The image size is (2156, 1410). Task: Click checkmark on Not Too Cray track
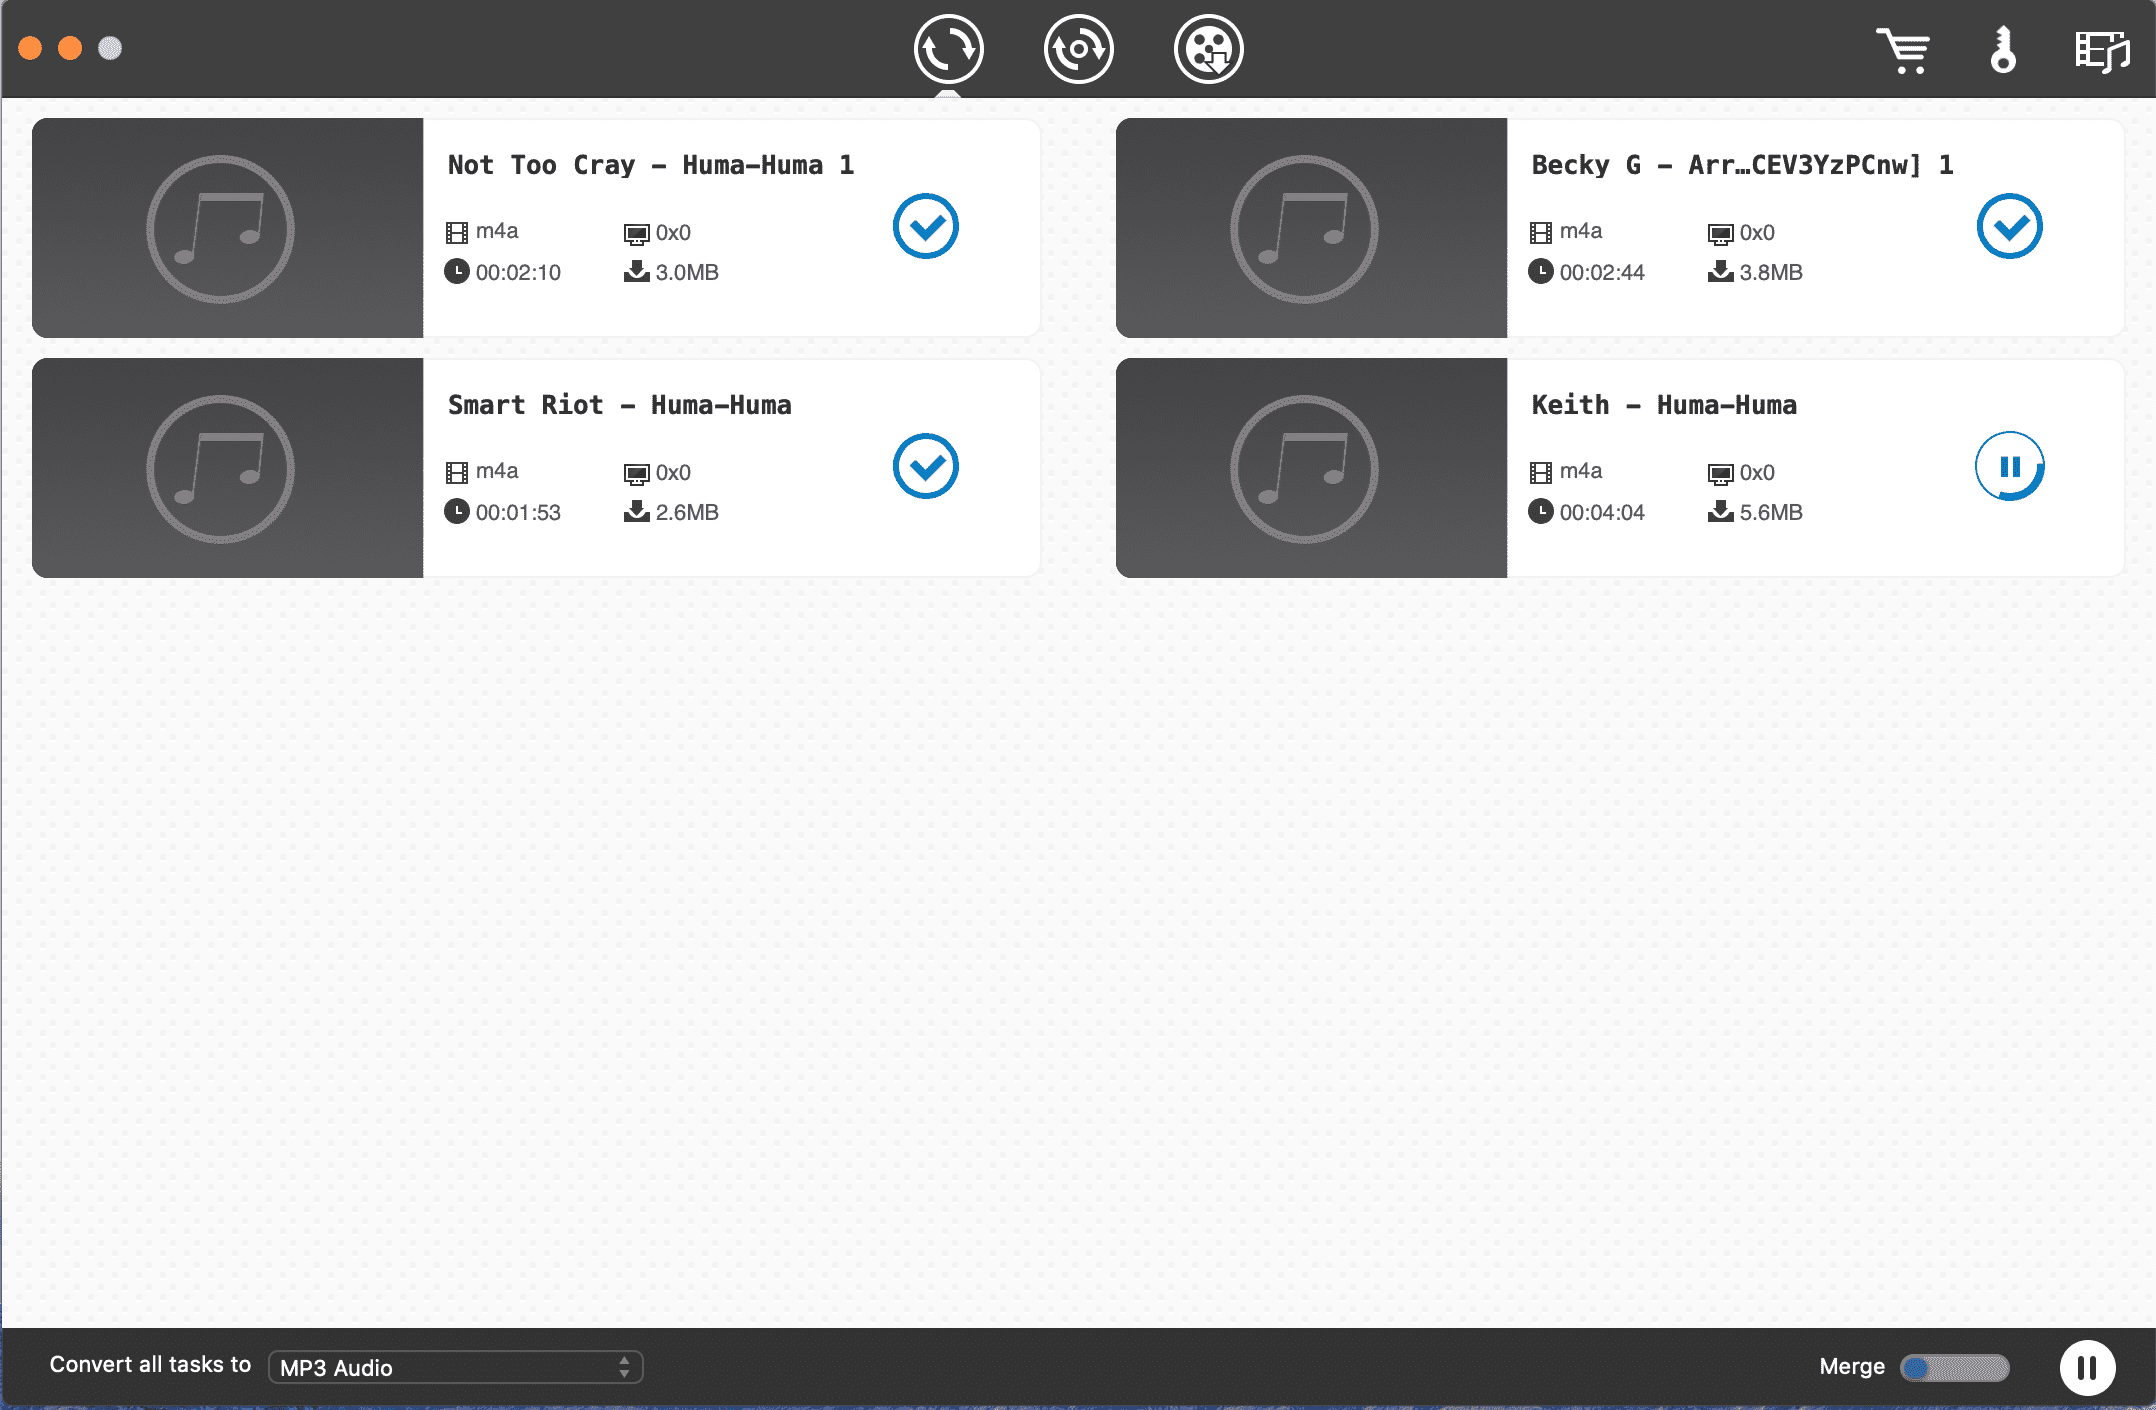click(x=925, y=227)
